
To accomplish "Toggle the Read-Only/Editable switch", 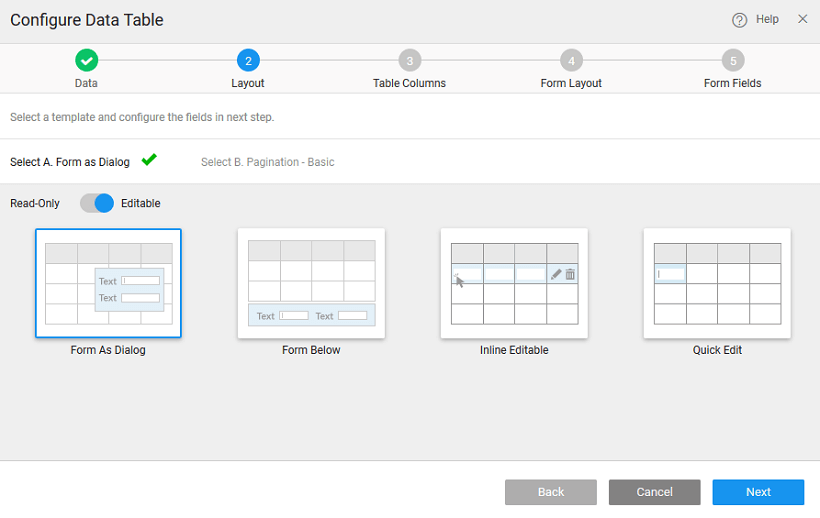I will tap(97, 203).
